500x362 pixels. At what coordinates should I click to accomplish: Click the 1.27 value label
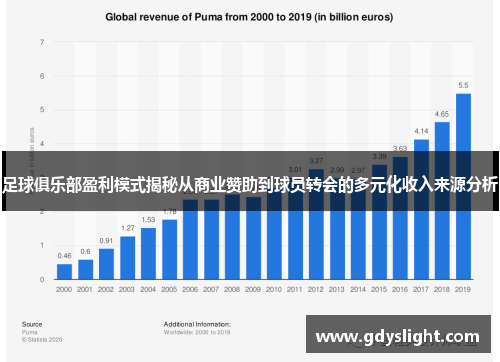coord(128,228)
